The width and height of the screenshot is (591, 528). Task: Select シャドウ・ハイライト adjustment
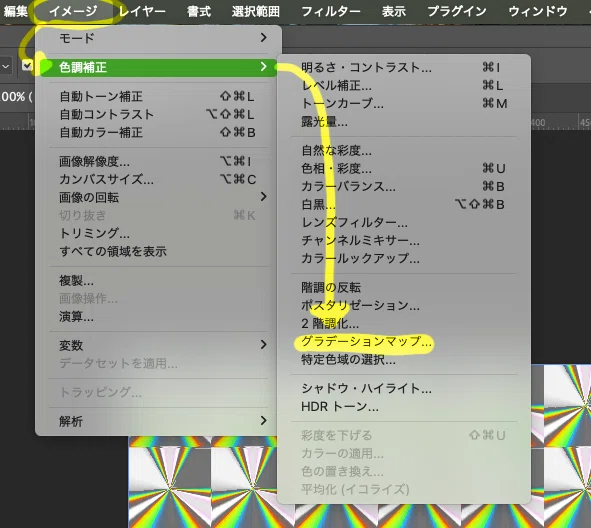(404, 389)
